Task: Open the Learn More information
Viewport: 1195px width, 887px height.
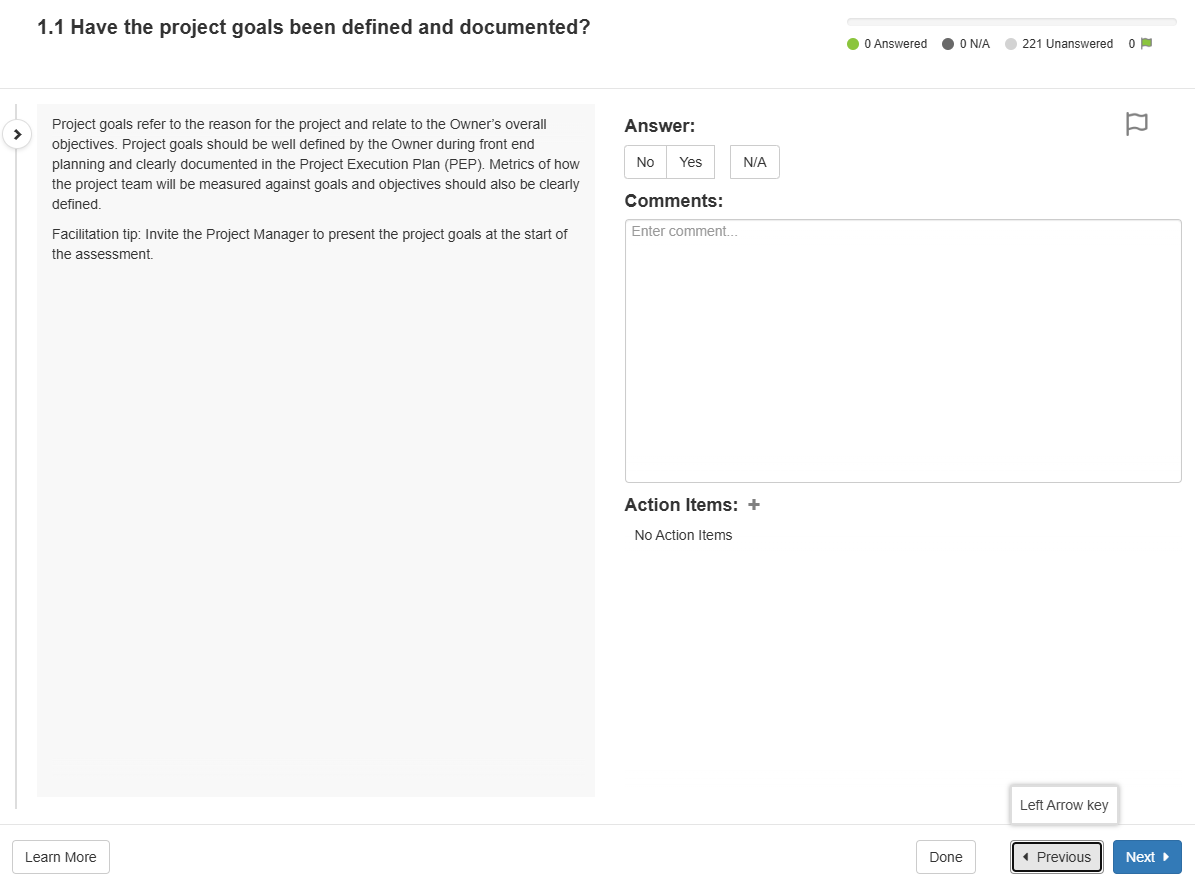Action: (61, 857)
